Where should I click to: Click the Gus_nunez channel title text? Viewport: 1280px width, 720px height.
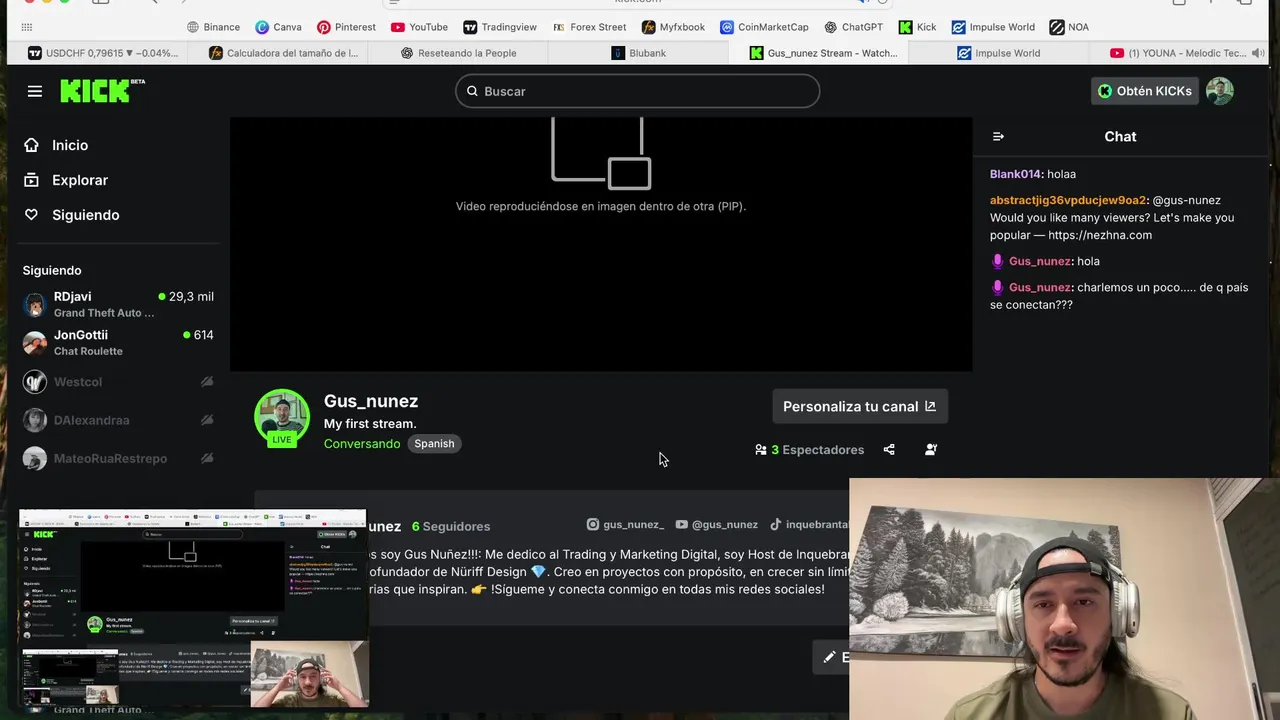[371, 401]
